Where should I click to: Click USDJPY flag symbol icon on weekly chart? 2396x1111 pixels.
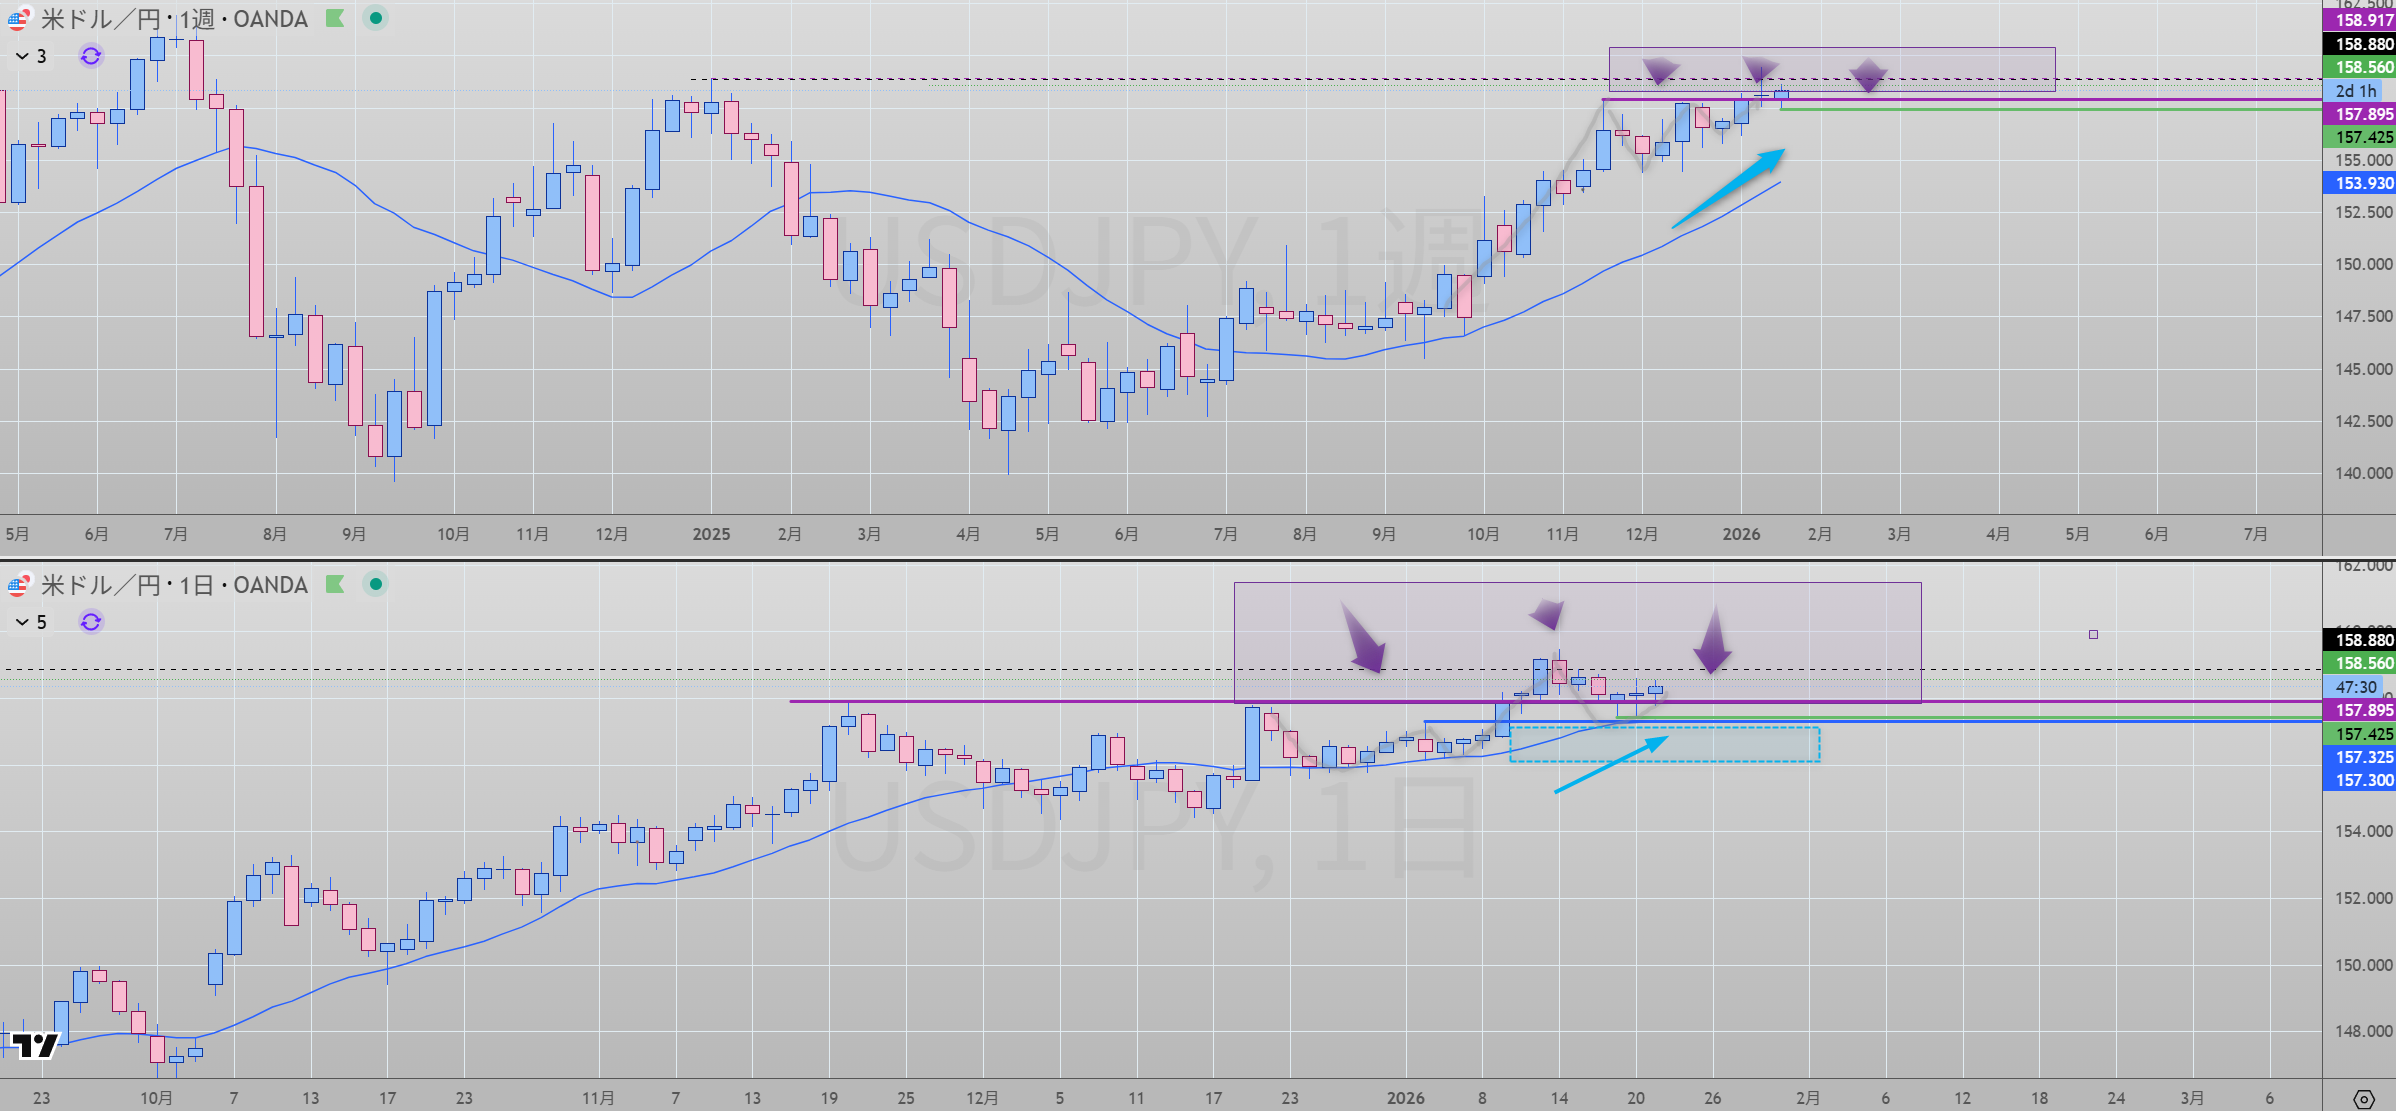(18, 19)
